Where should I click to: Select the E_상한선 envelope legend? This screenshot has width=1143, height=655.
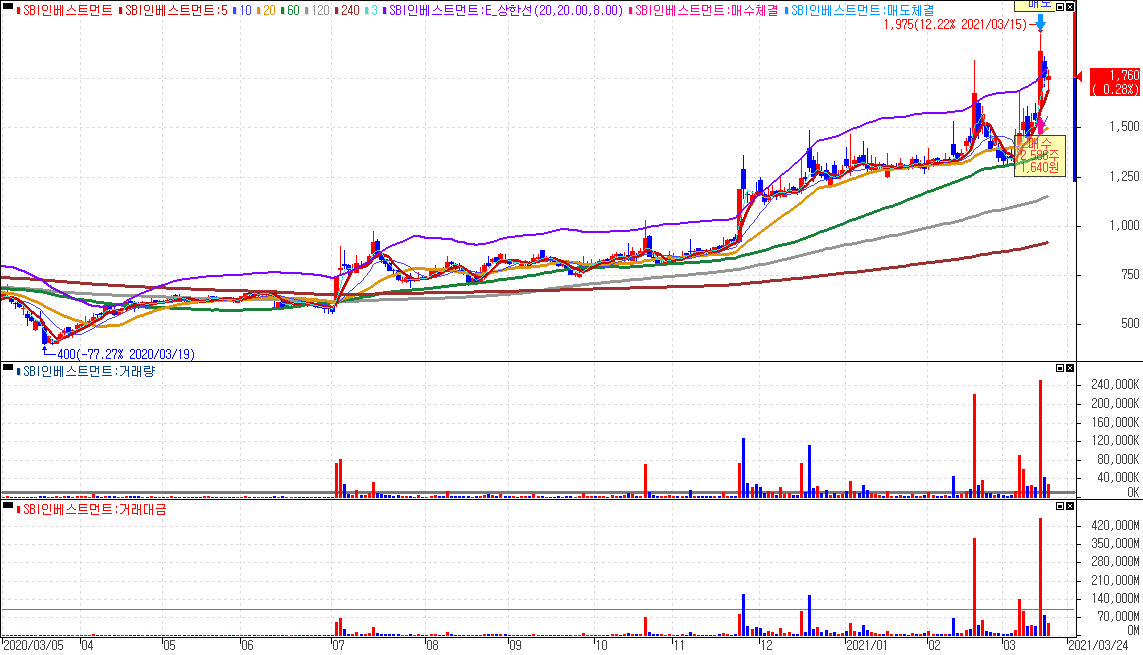click(x=503, y=10)
